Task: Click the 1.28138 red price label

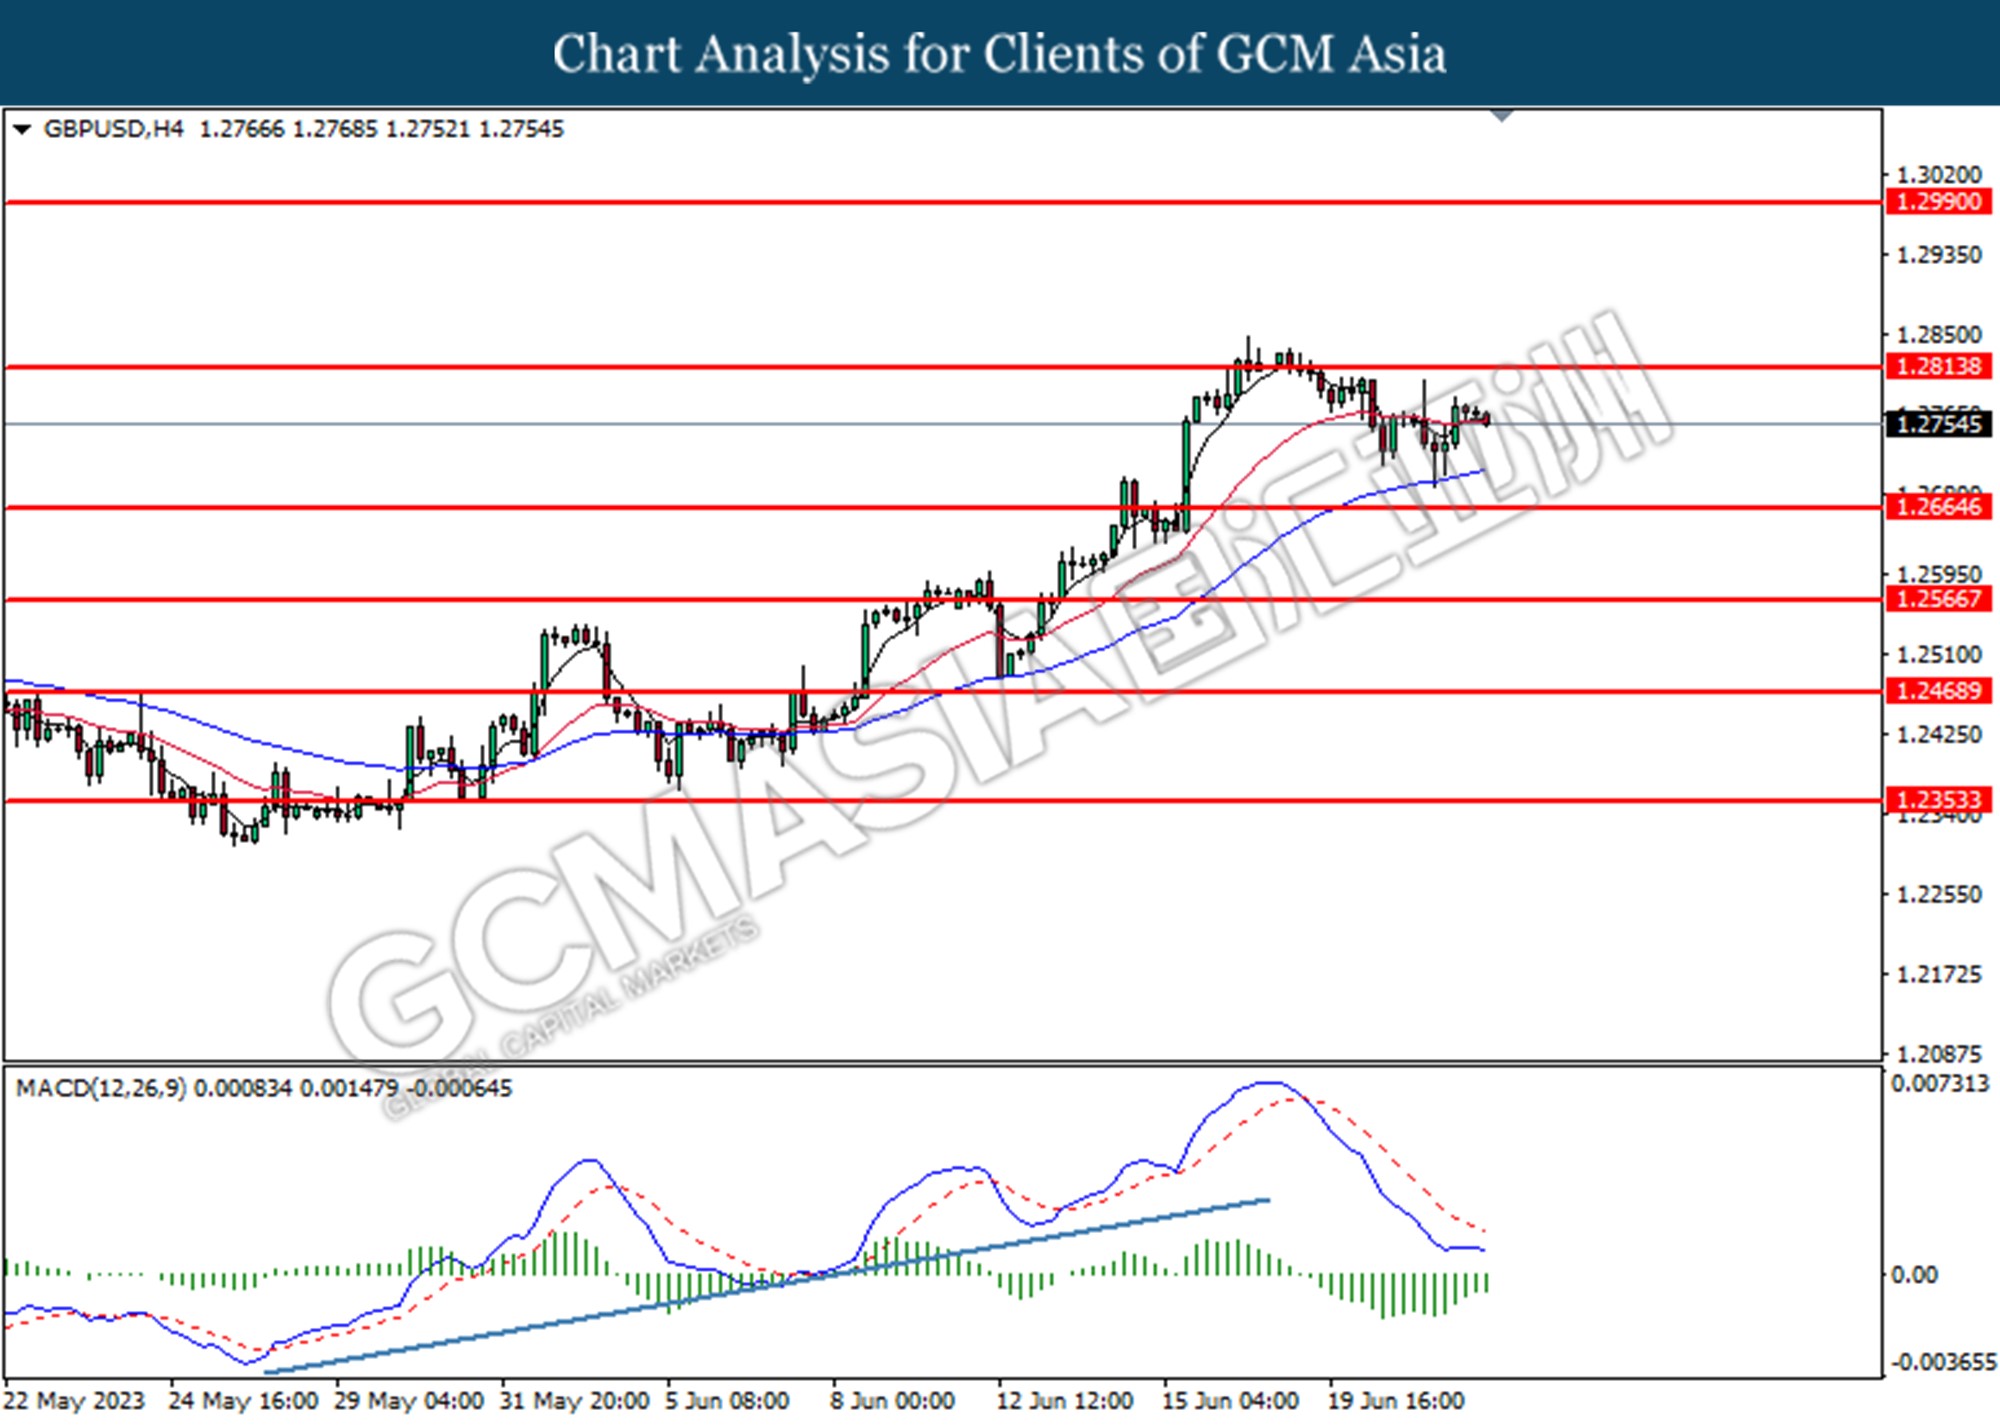Action: coord(1938,367)
